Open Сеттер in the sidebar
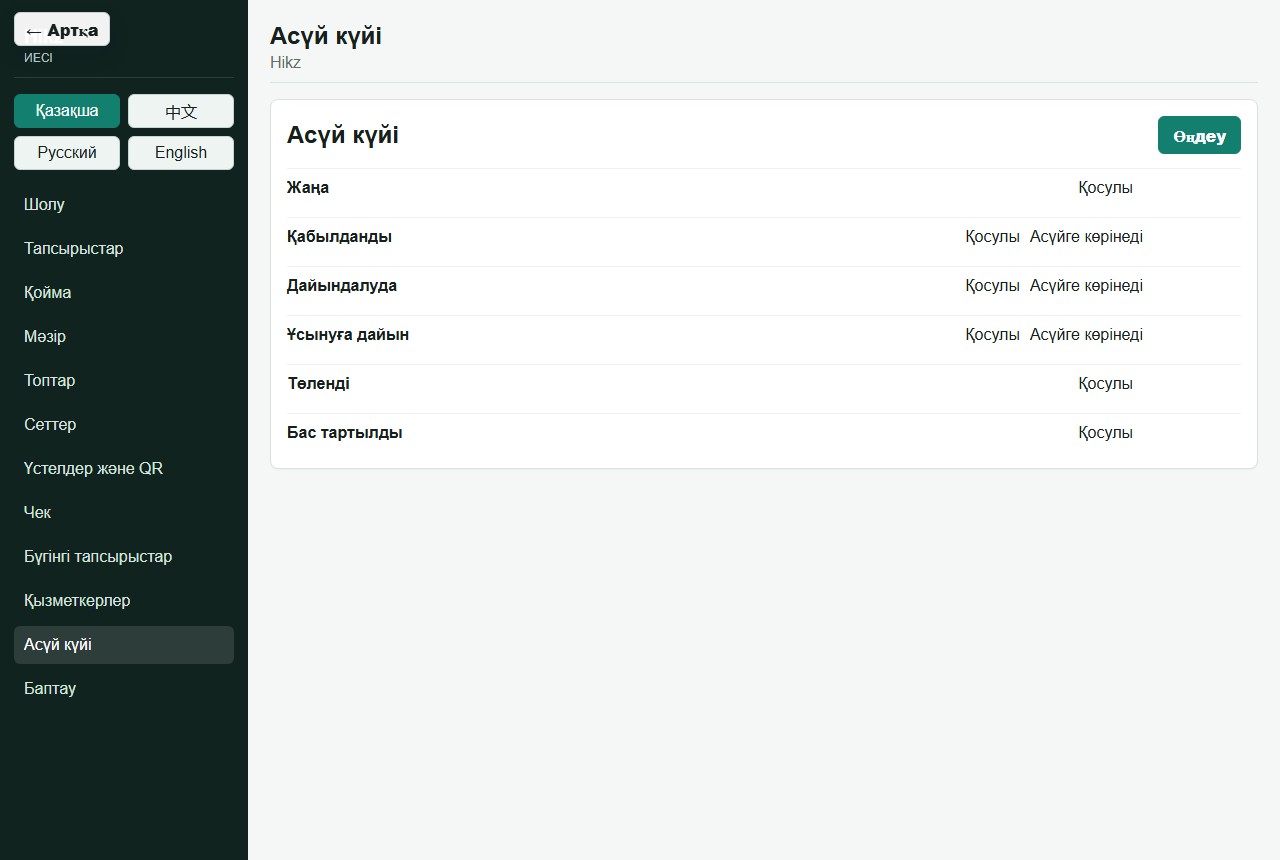Screen dimensions: 1280x860 124,425
